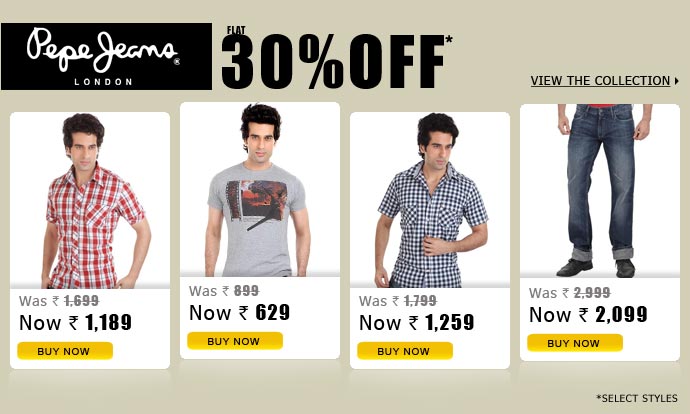Click the Was ₹ 2,999 struck price
The height and width of the screenshot is (414, 690).
click(569, 293)
